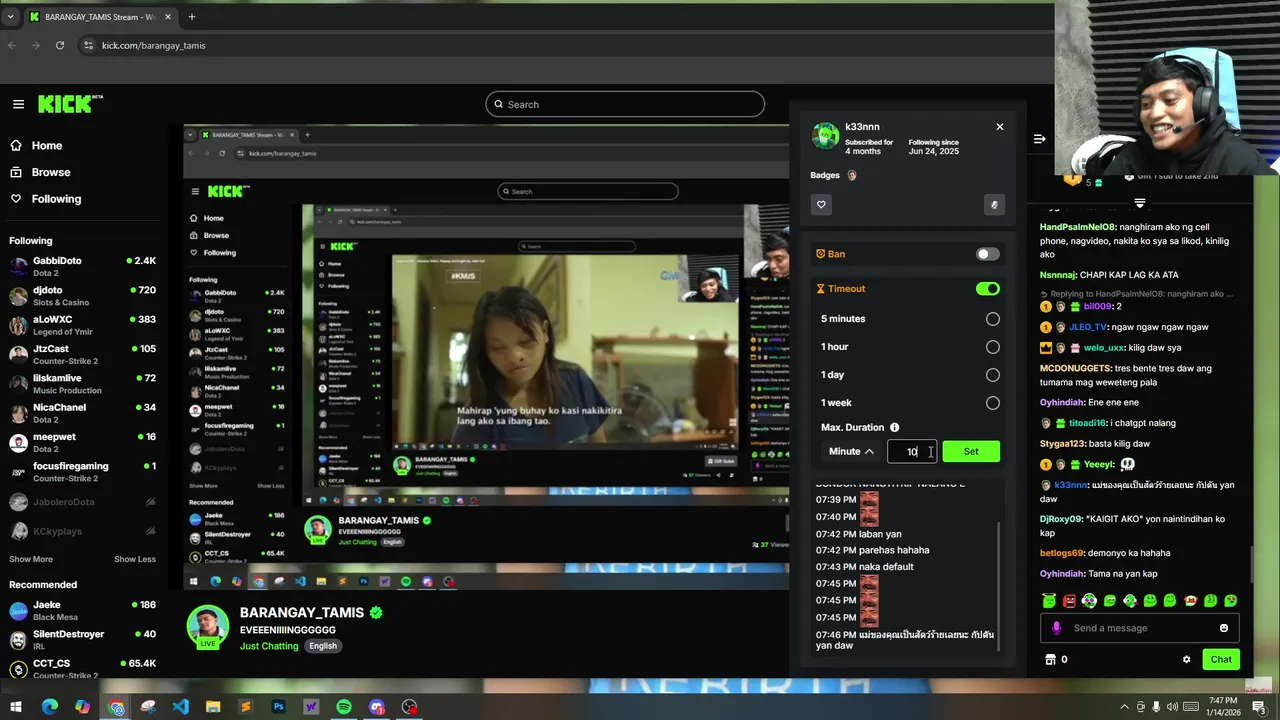Viewport: 1280px width, 720px height.
Task: Click k33nnn's avatar in the user card
Action: [825, 136]
